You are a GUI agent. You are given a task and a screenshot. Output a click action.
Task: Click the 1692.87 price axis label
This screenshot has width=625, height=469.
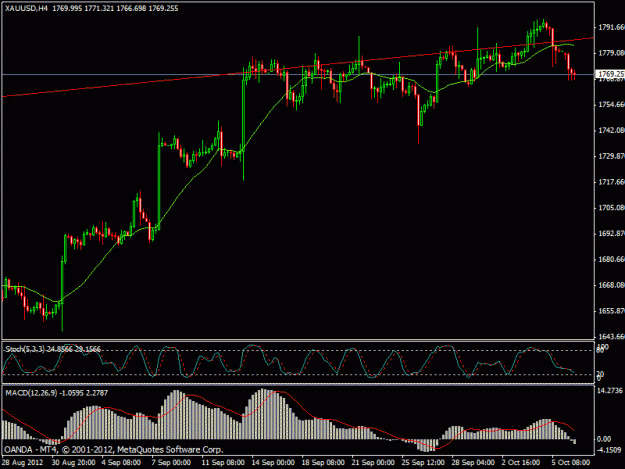(611, 234)
